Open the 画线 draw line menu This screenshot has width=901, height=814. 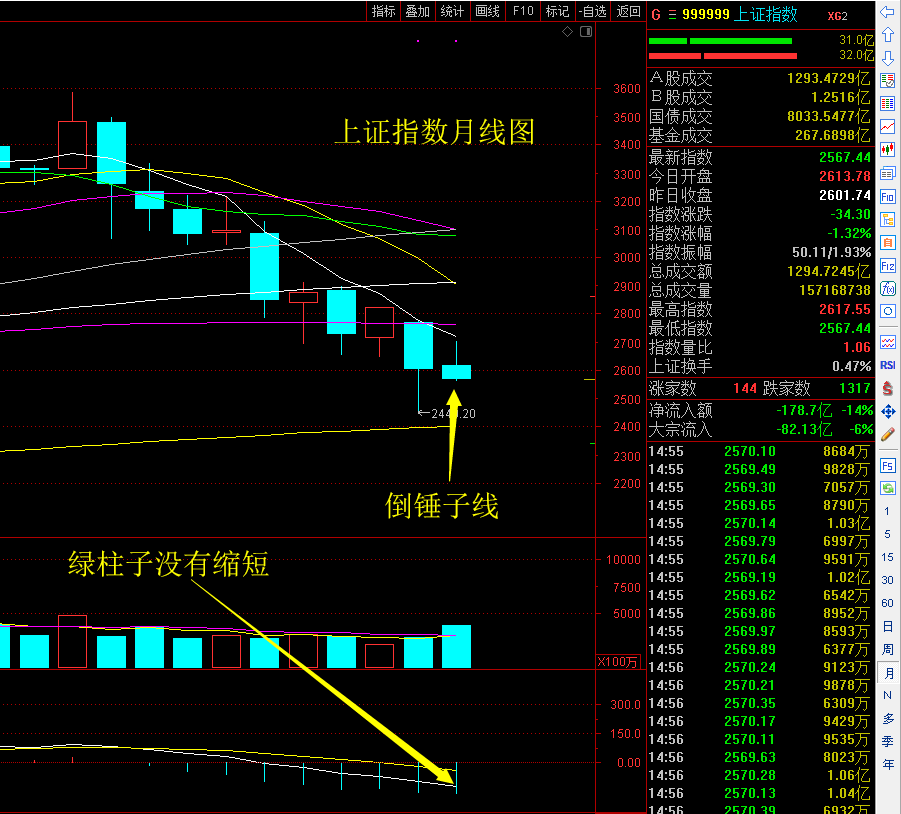[x=487, y=12]
